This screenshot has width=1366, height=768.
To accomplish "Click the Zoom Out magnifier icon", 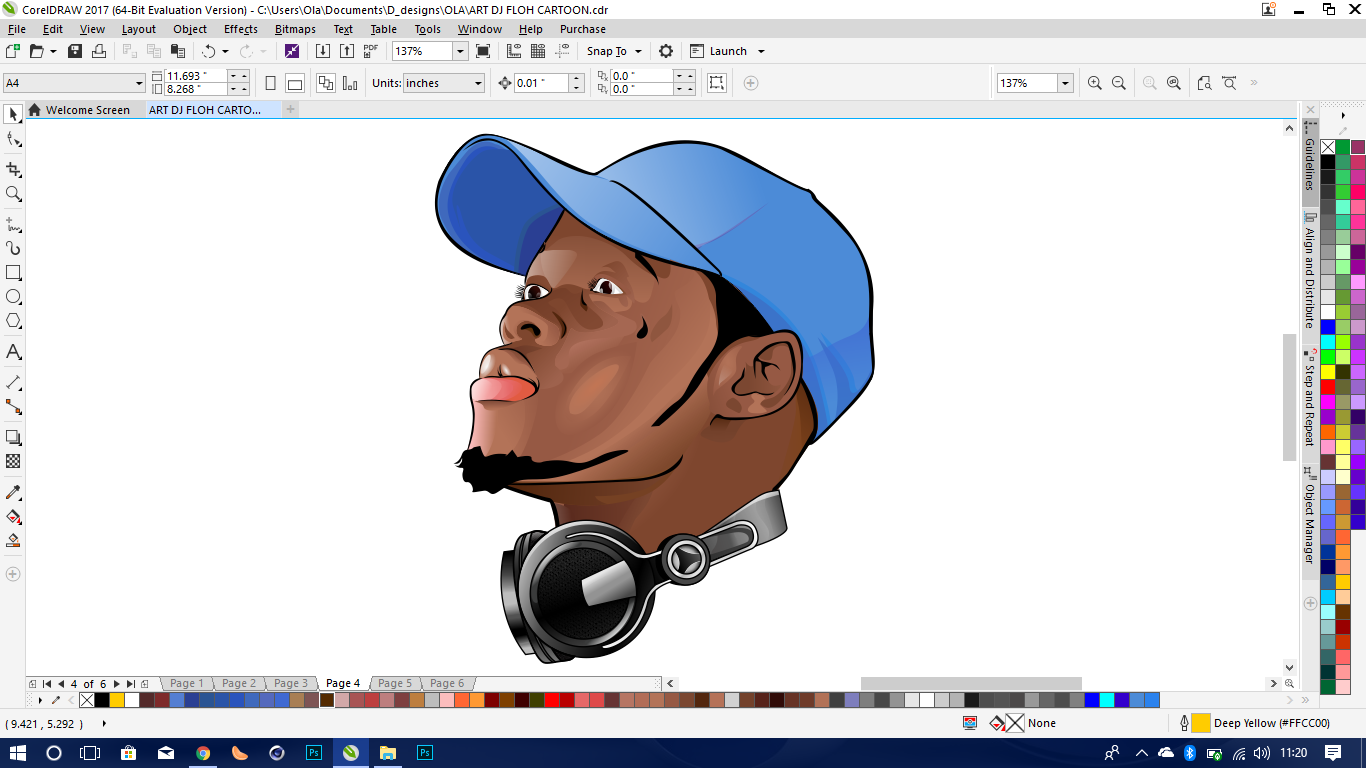I will [x=1119, y=83].
